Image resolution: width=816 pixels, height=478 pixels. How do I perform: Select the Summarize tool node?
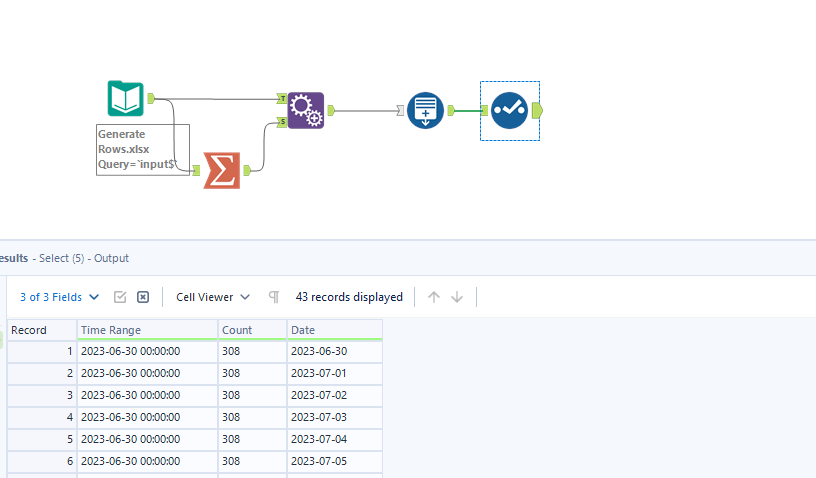(x=222, y=170)
